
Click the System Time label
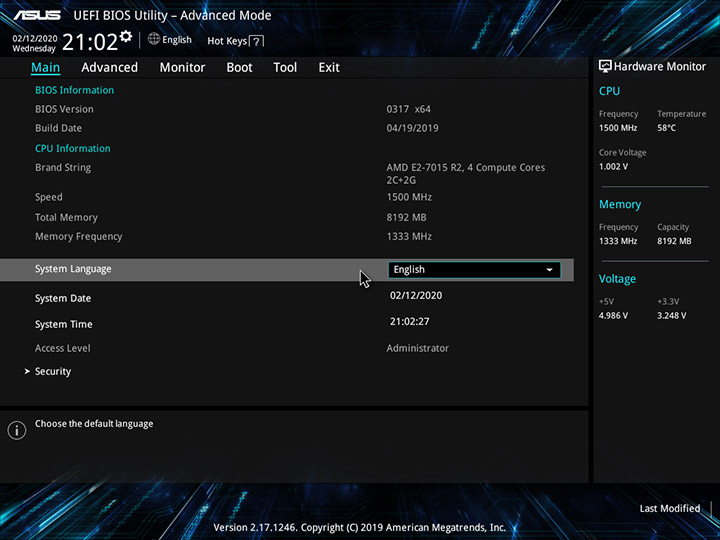(x=63, y=324)
